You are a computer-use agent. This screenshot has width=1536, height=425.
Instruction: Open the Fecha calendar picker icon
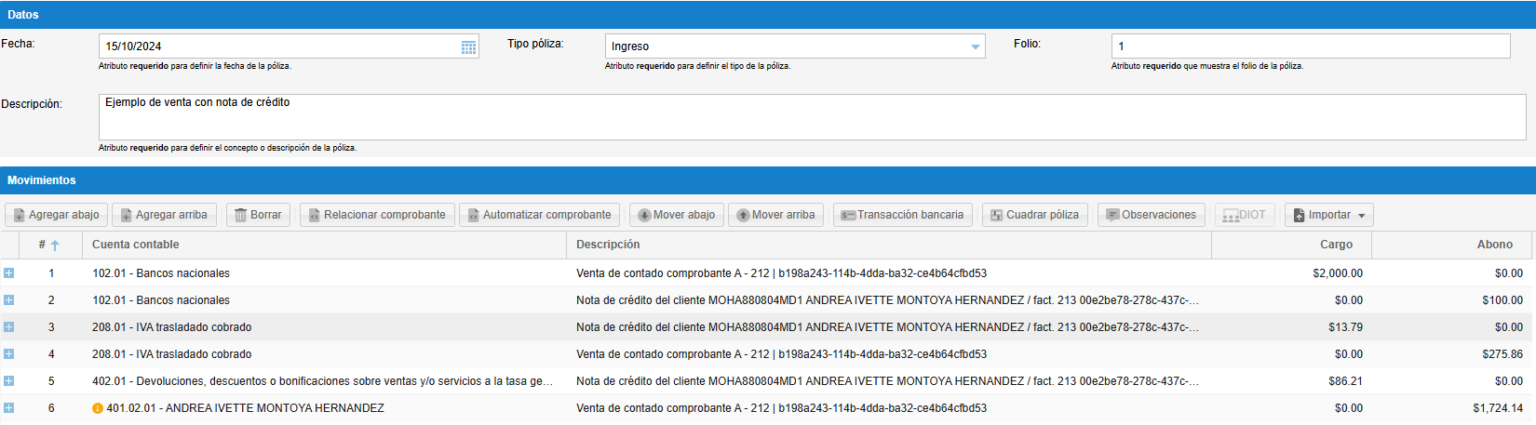(468, 47)
